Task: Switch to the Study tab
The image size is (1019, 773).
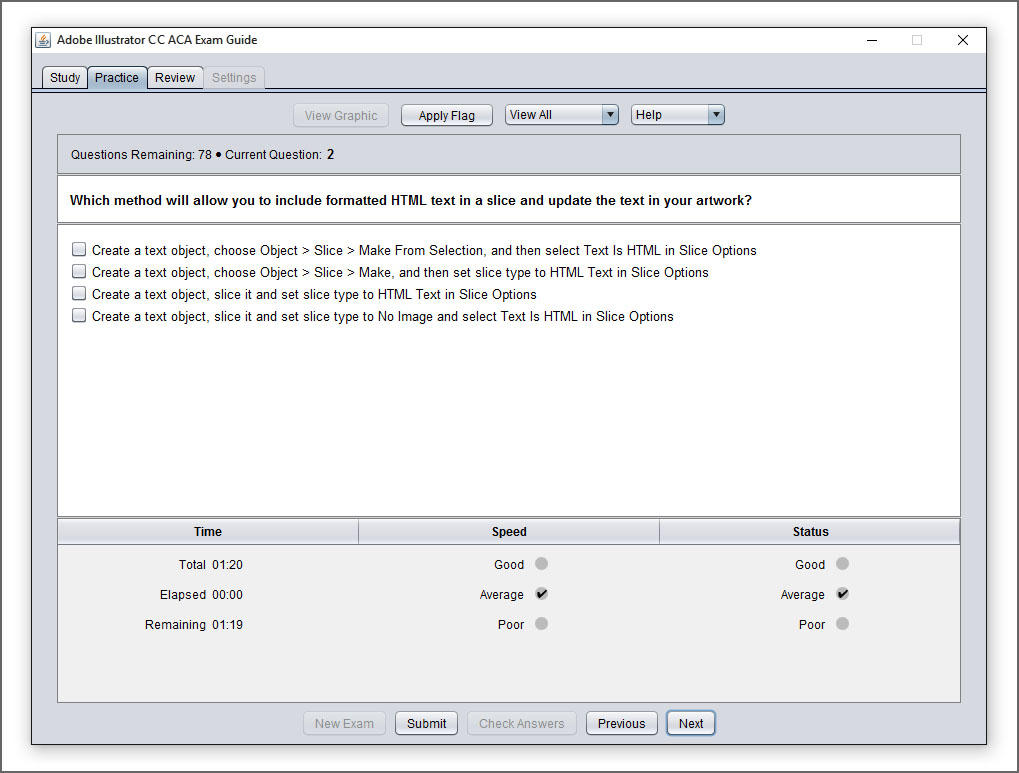Action: [65, 77]
